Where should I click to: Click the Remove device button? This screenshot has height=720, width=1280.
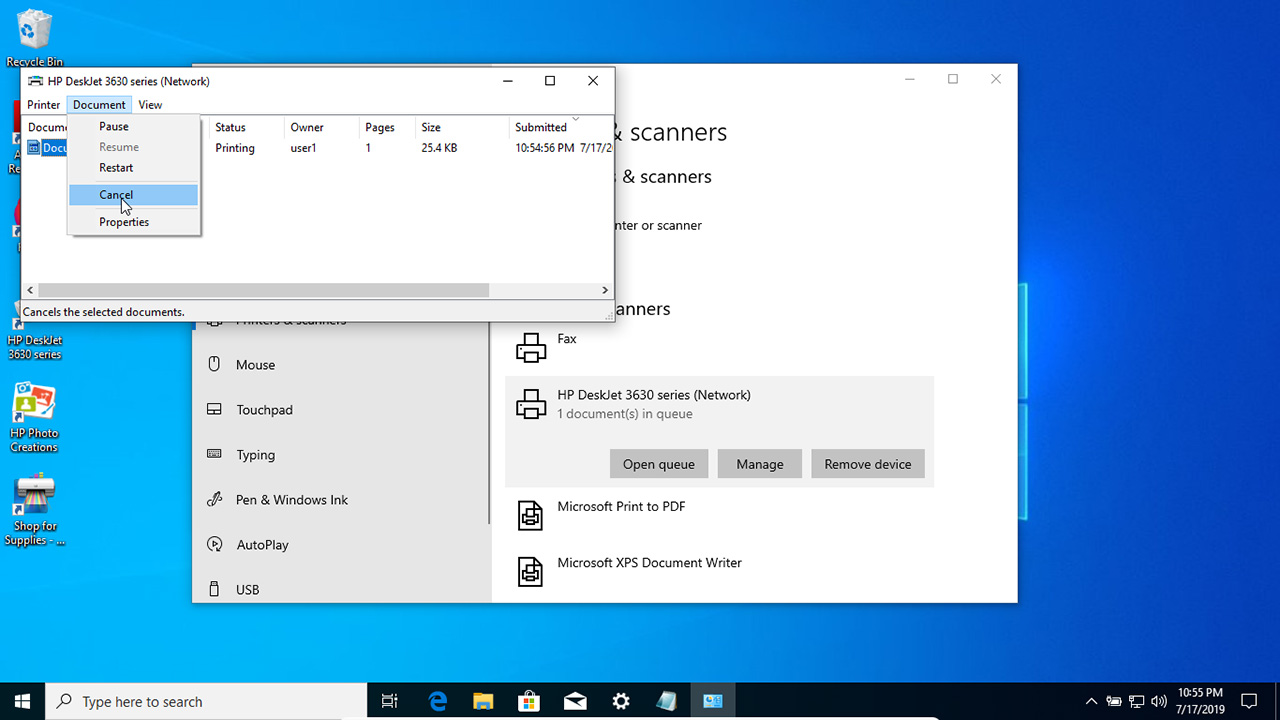pyautogui.click(x=868, y=464)
